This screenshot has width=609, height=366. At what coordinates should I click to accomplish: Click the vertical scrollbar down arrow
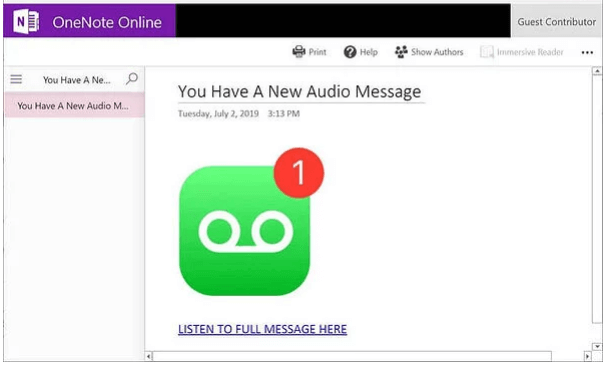[597, 346]
